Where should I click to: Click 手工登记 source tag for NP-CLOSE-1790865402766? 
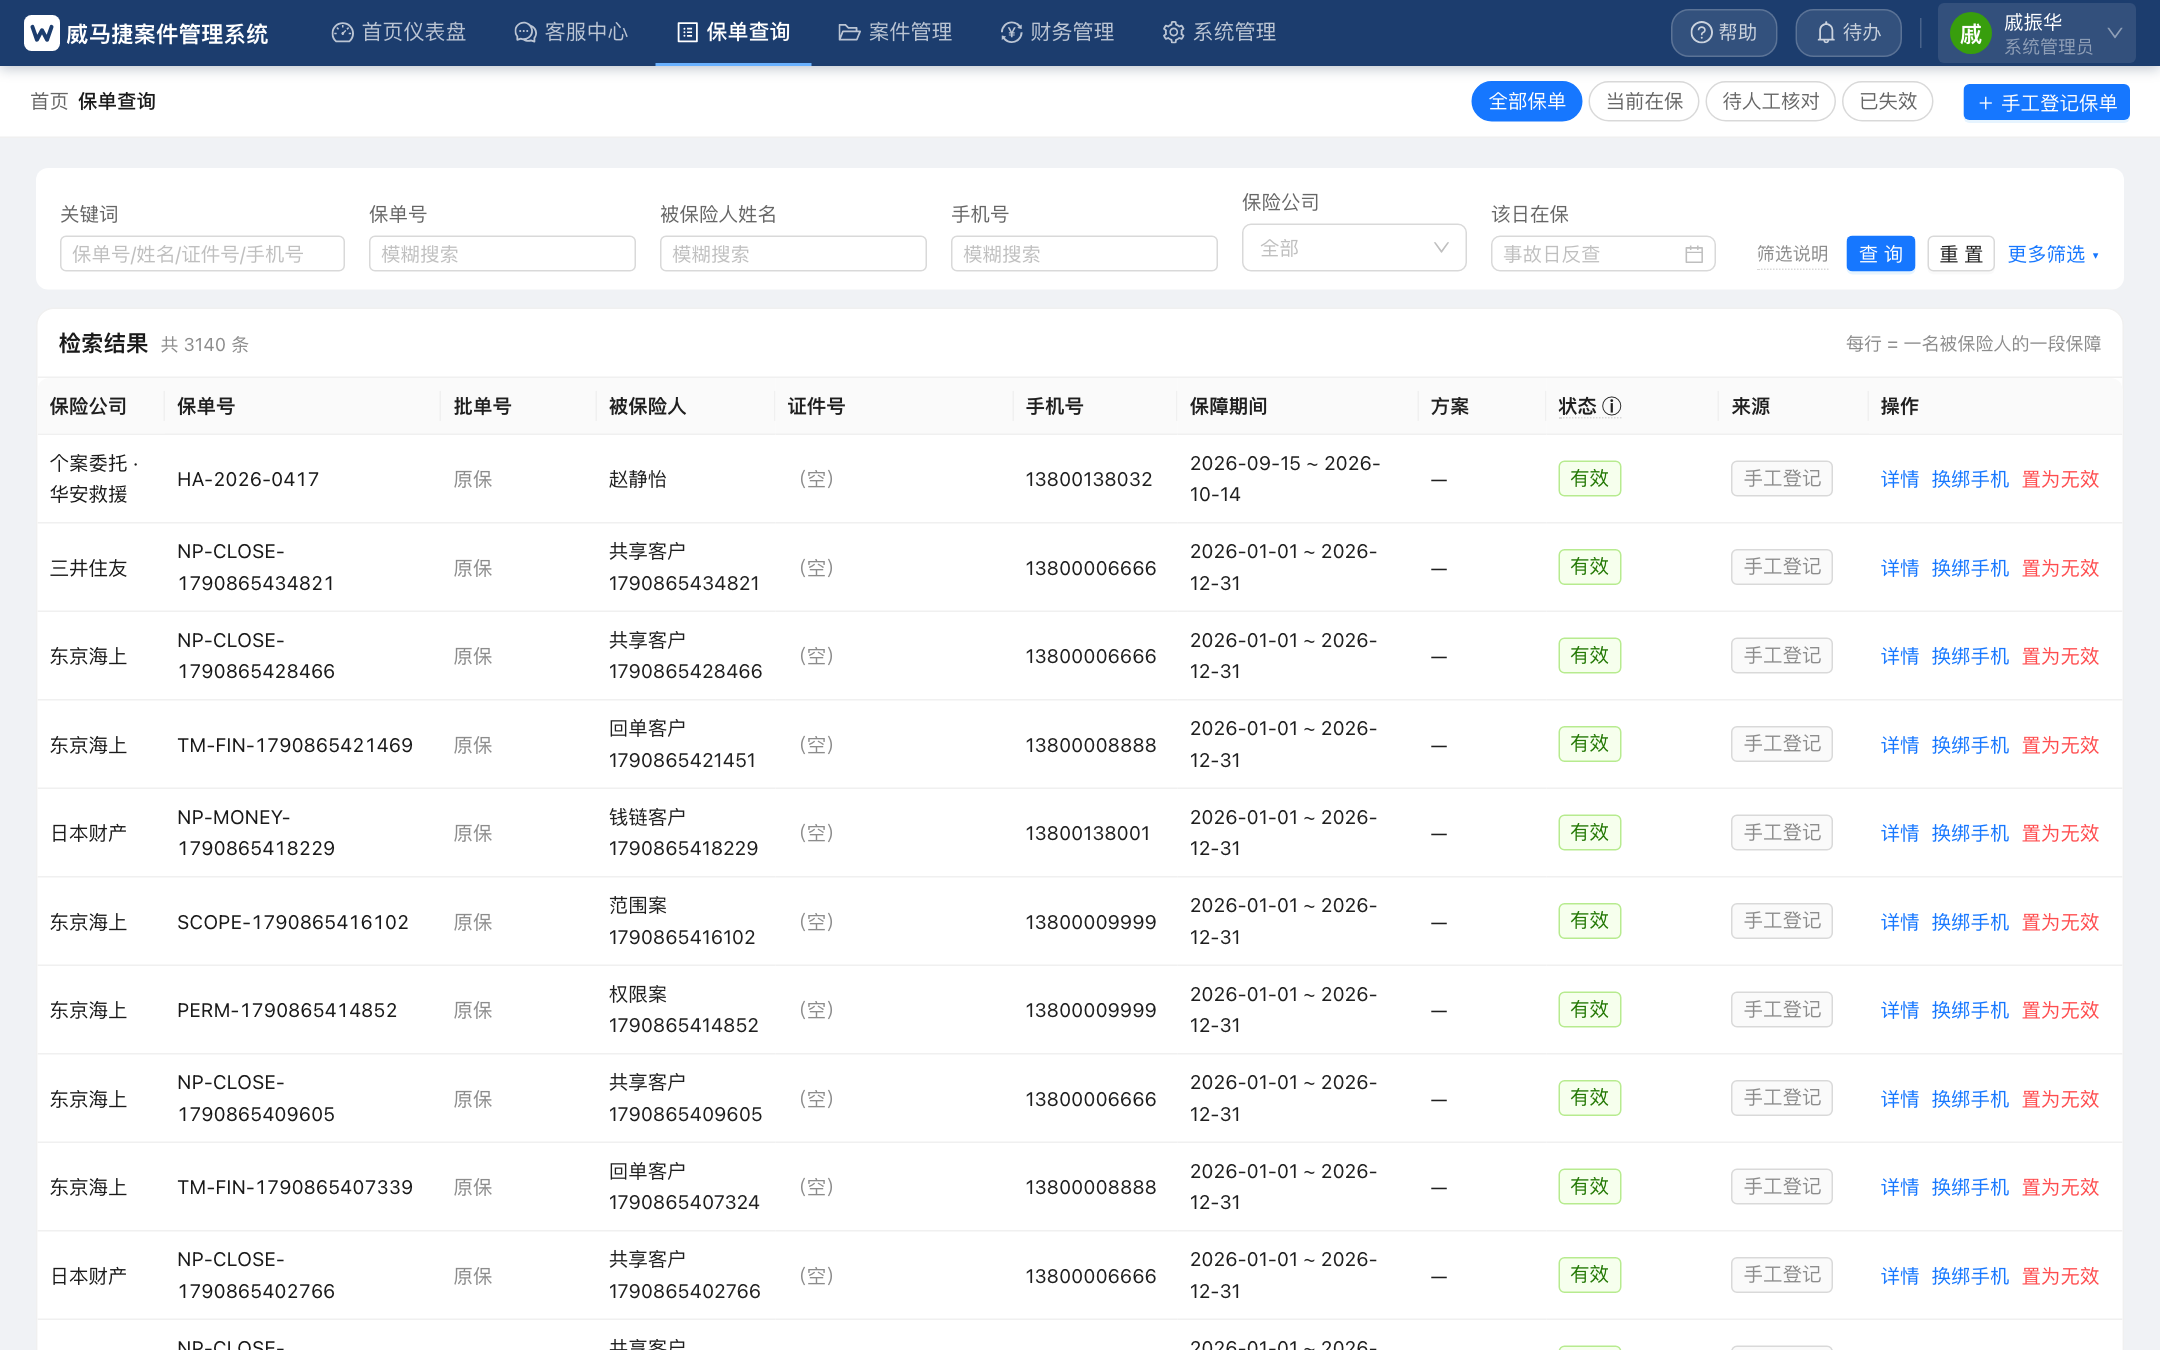click(1782, 1275)
